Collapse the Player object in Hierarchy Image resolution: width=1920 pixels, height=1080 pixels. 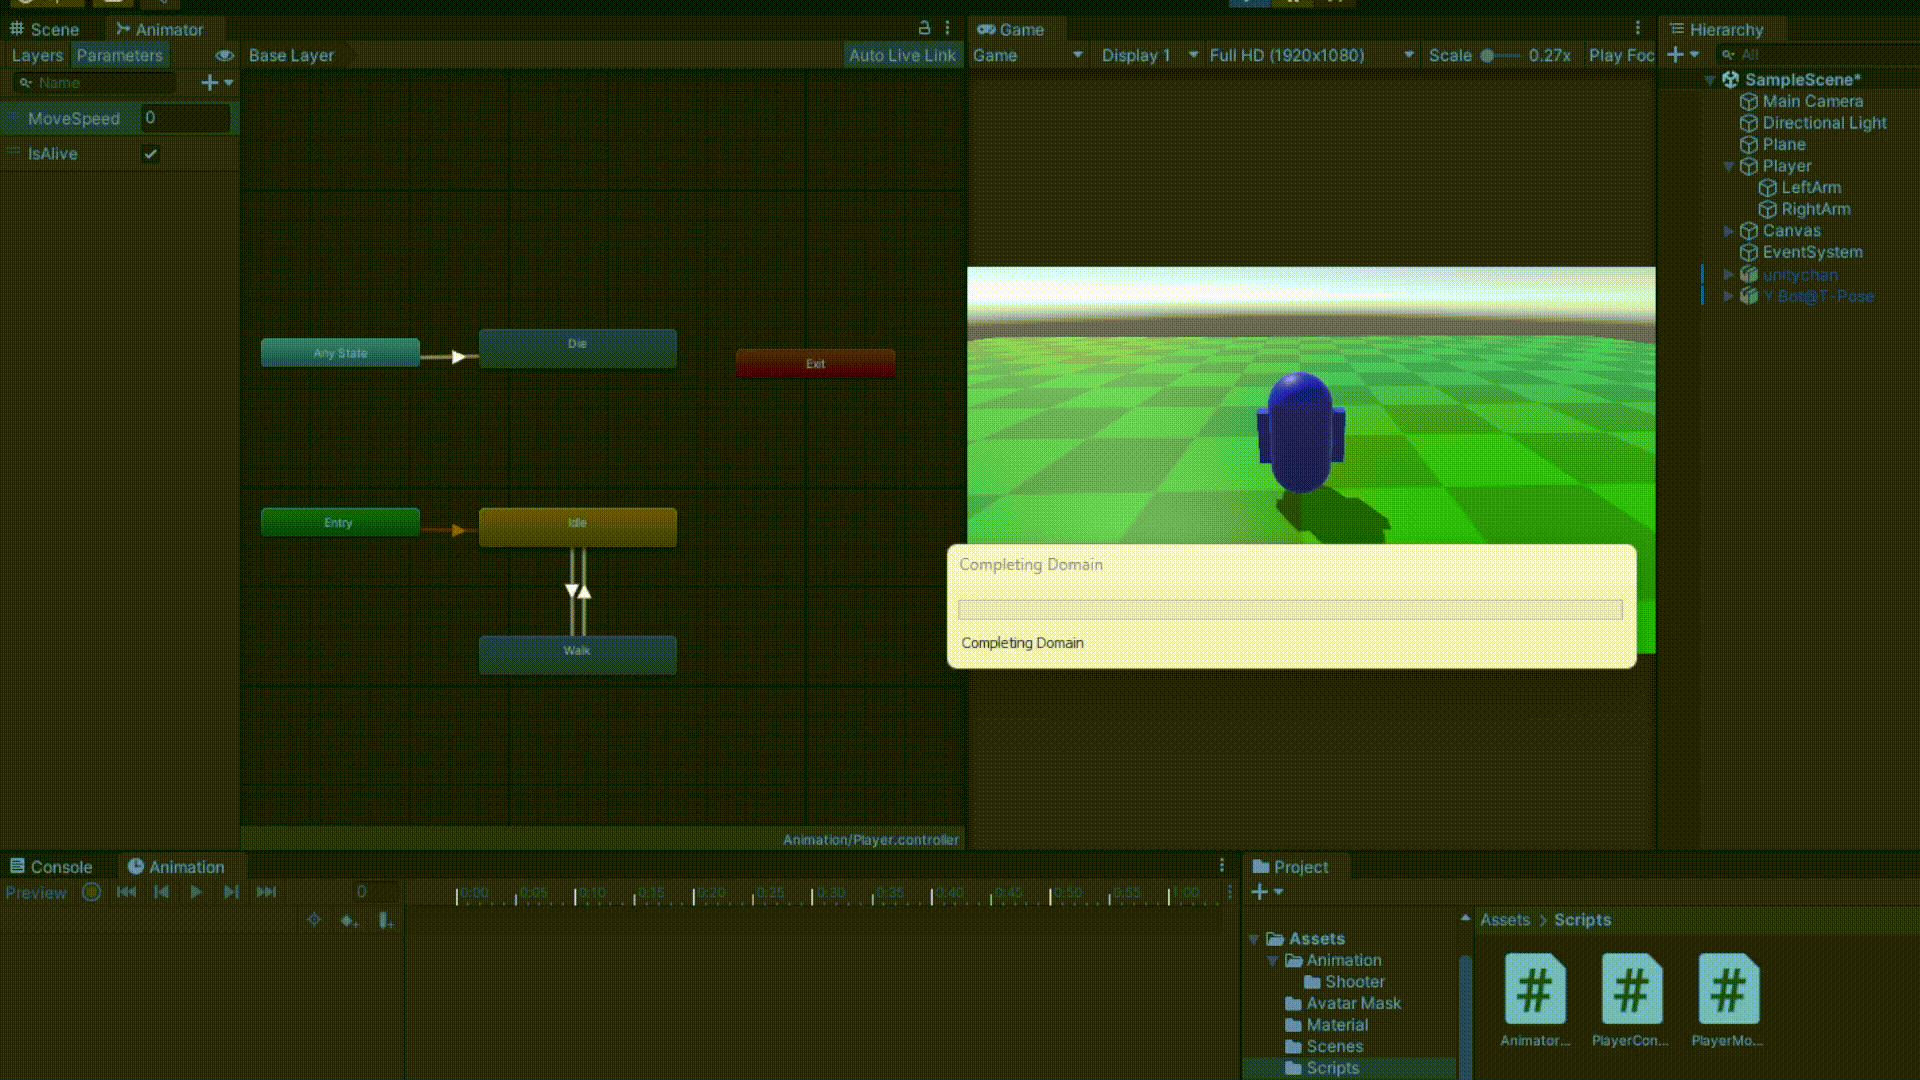(1729, 166)
